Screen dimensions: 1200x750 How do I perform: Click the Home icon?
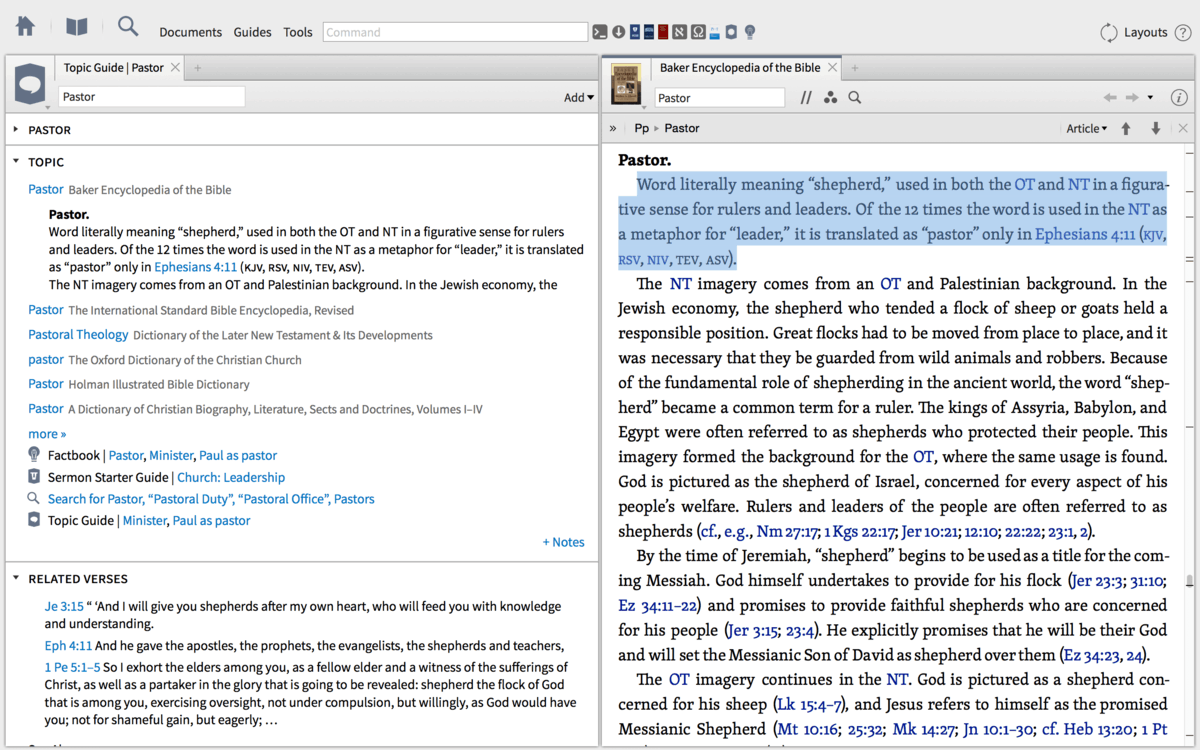(25, 27)
